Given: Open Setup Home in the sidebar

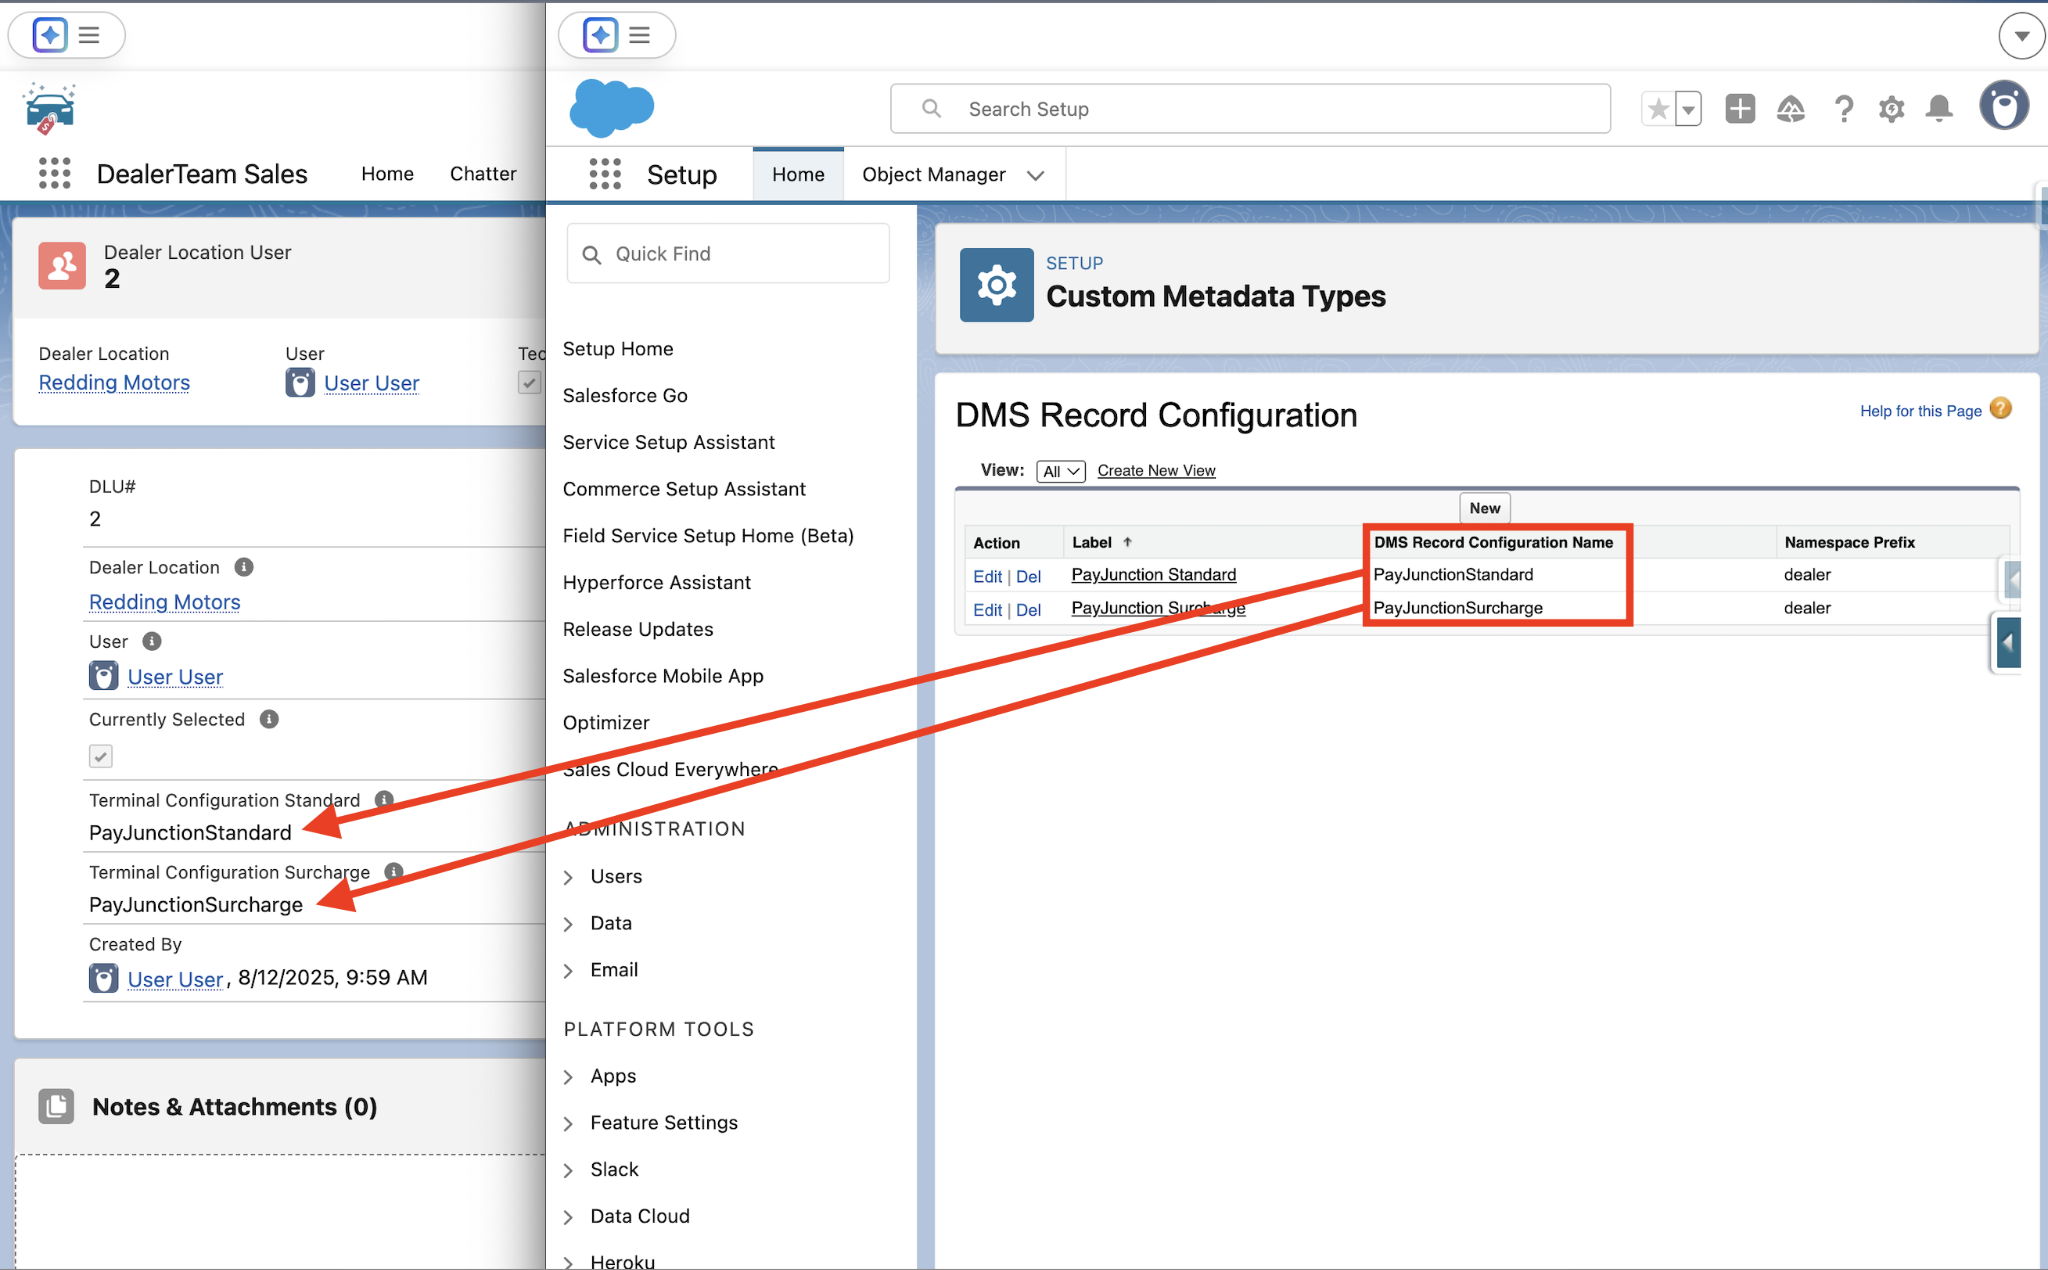Looking at the screenshot, I should coord(618,349).
